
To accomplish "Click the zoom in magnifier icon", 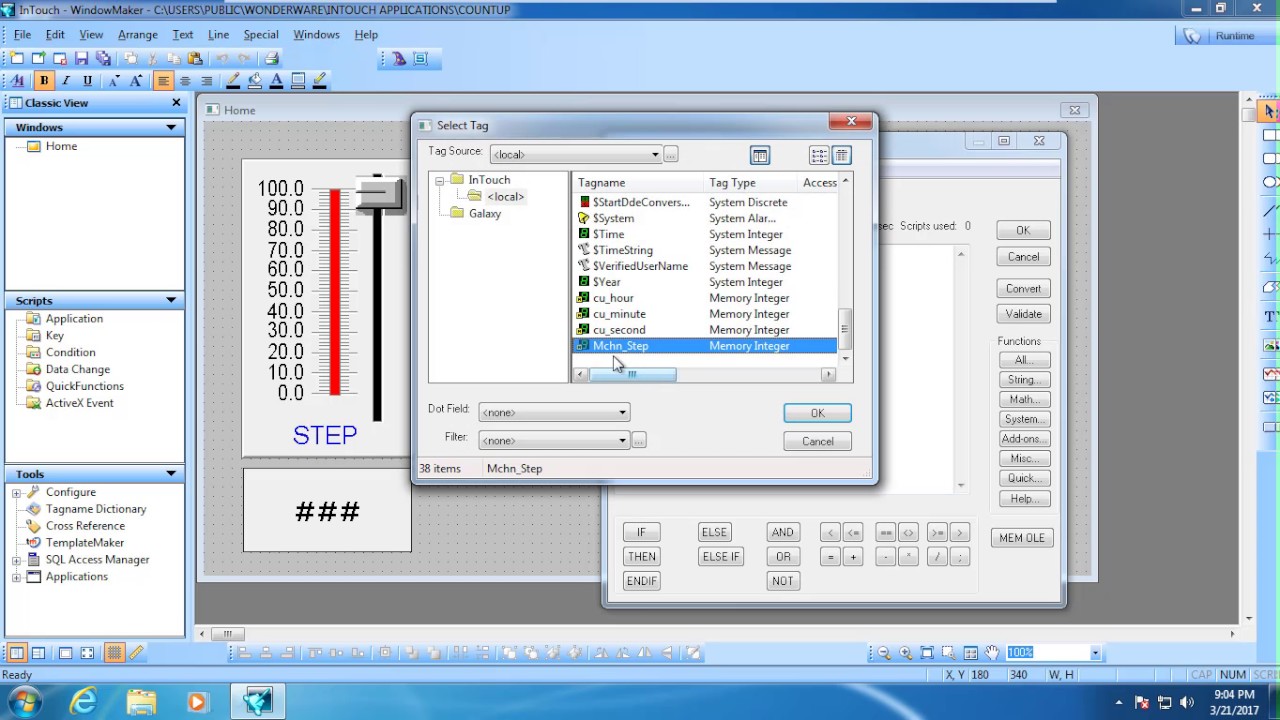I will coord(905,653).
